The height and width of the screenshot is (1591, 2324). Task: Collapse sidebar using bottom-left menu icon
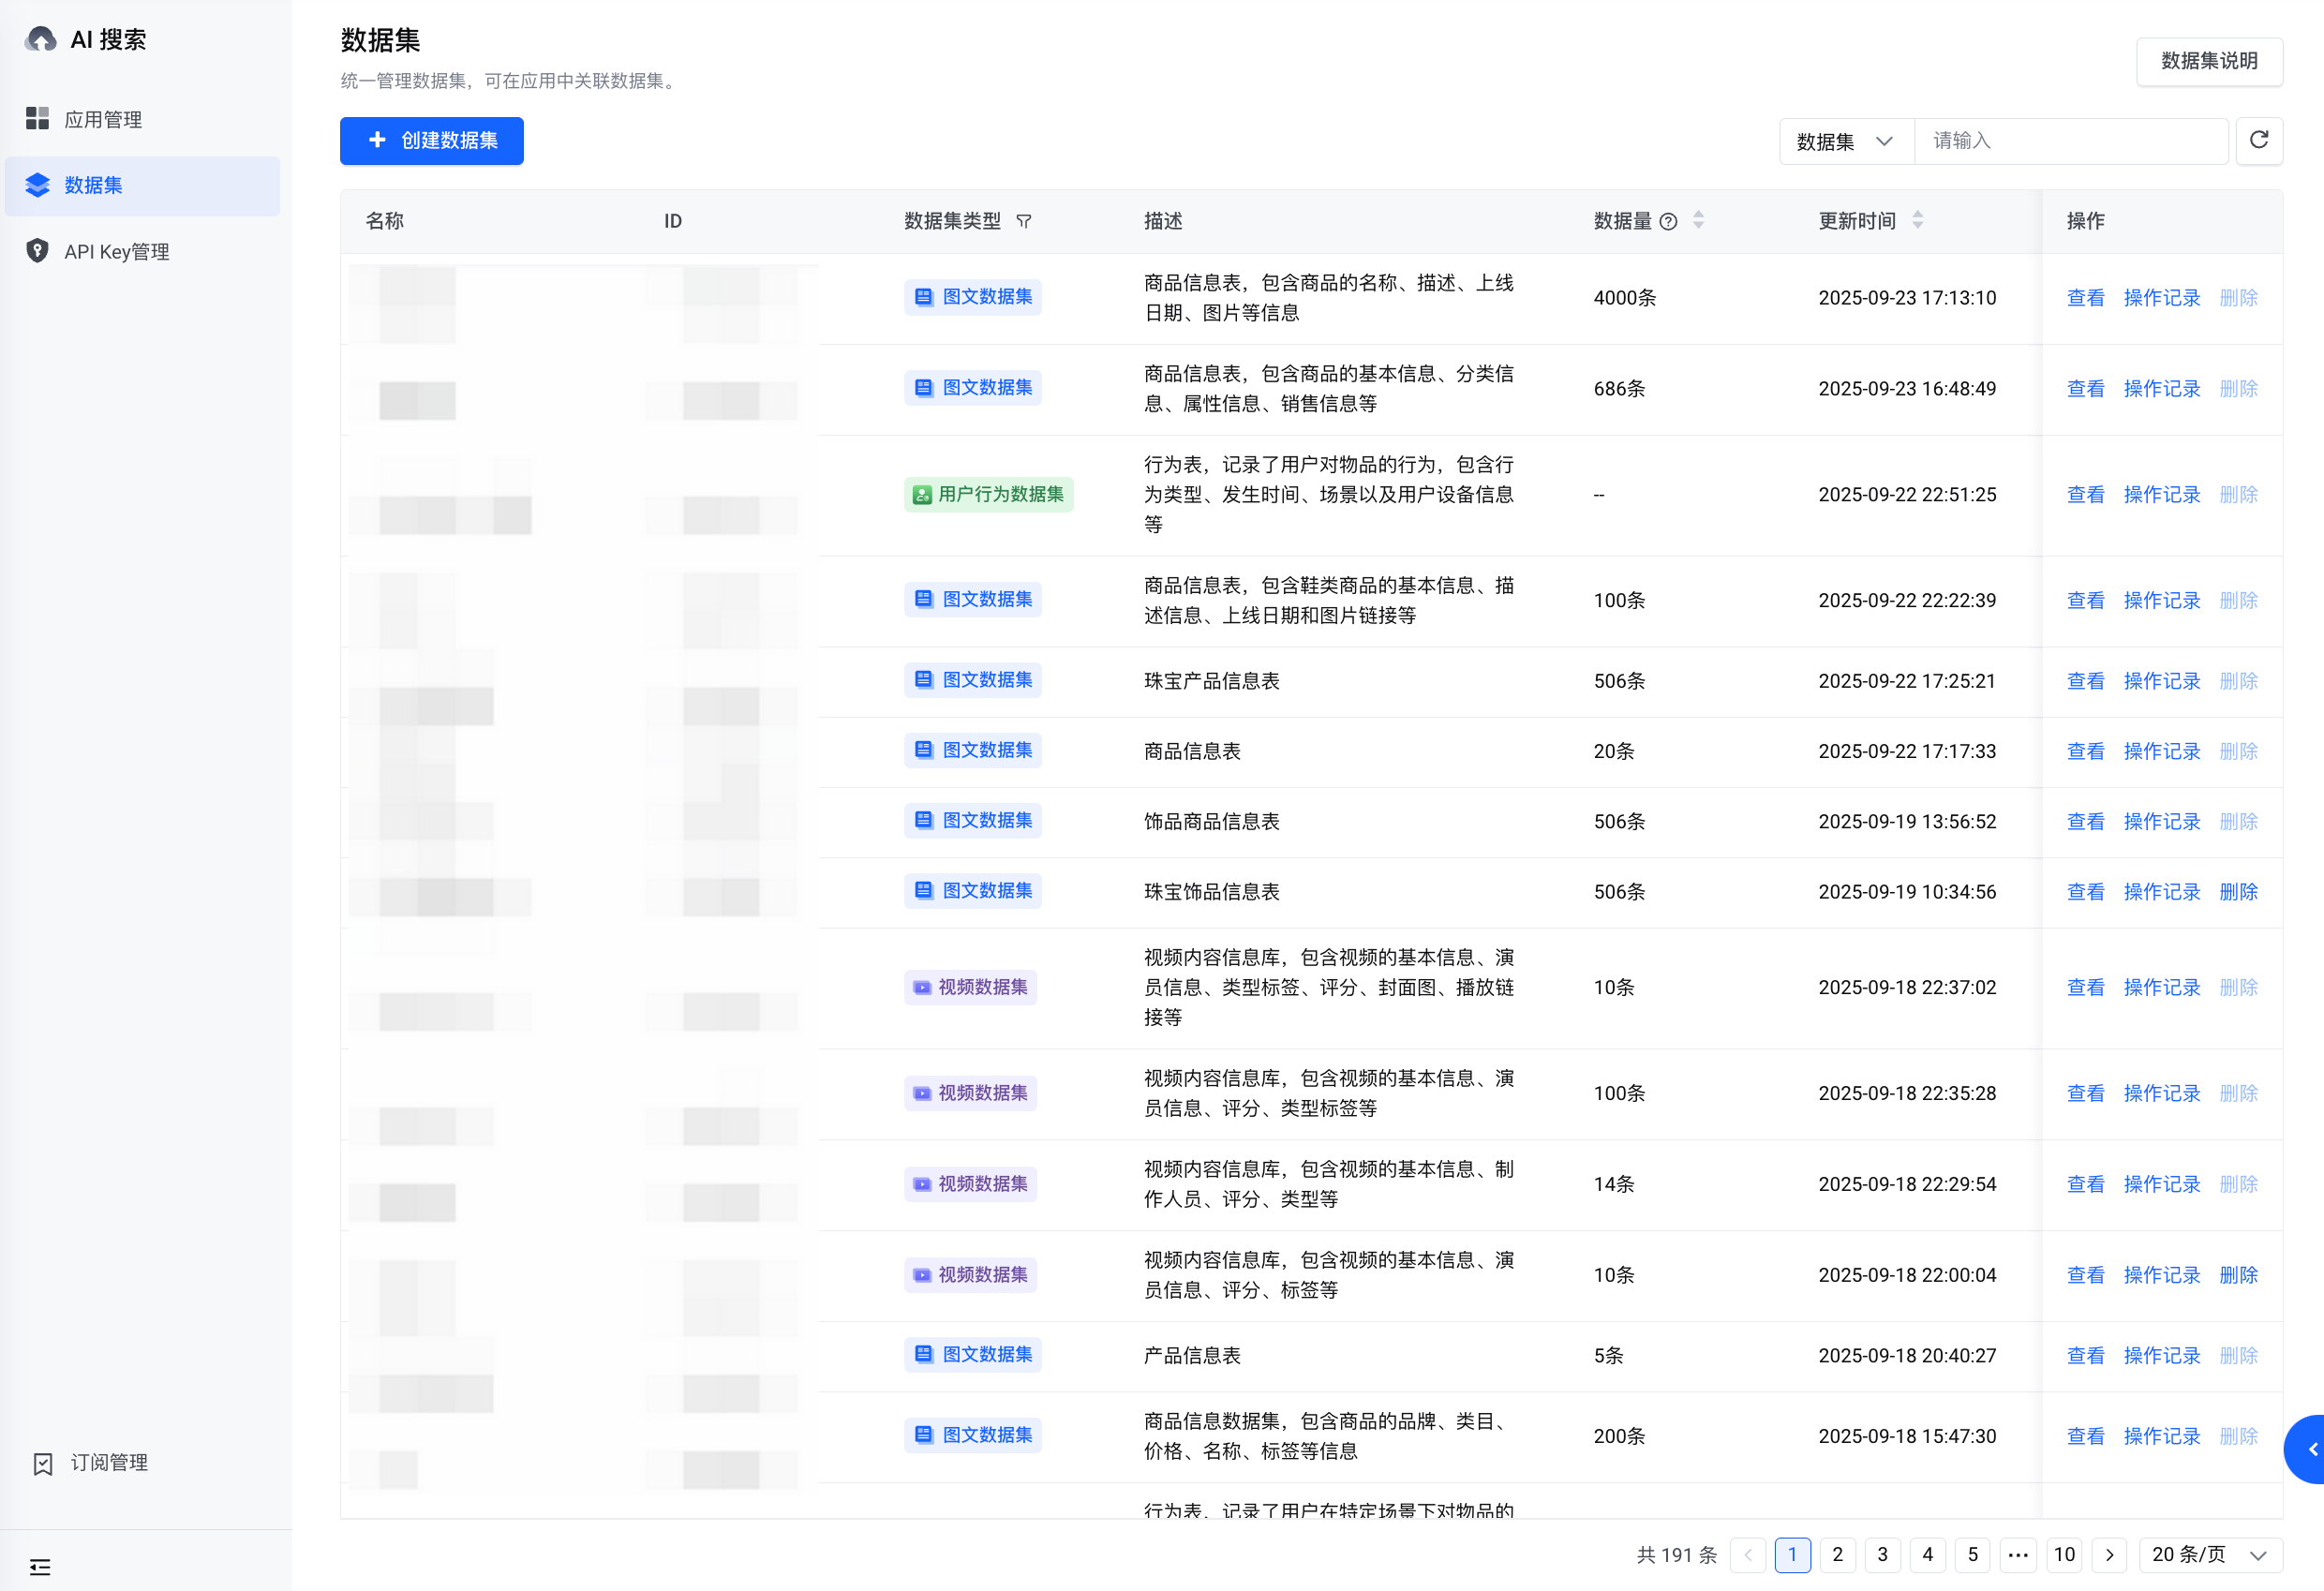pos(40,1566)
